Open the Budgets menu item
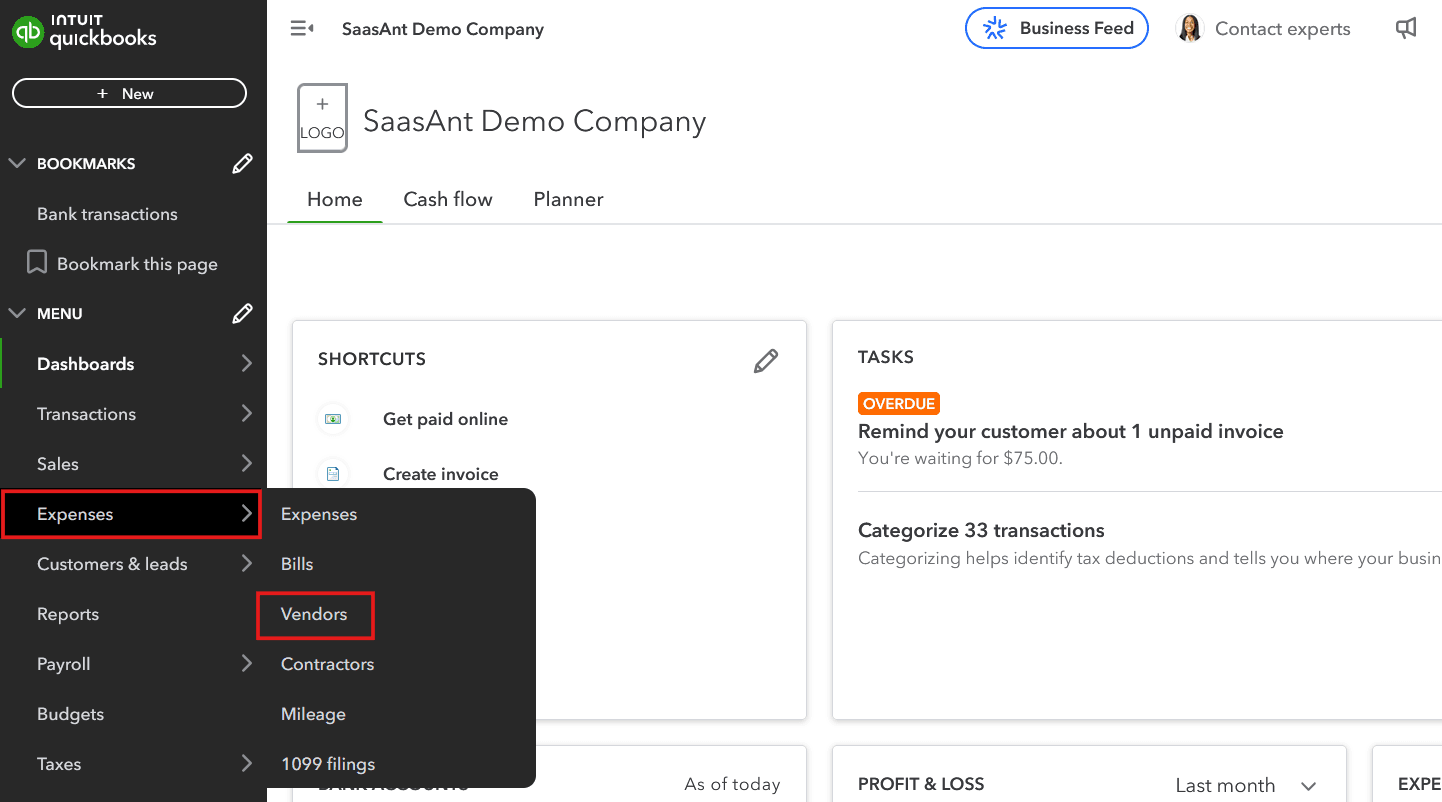 click(70, 714)
